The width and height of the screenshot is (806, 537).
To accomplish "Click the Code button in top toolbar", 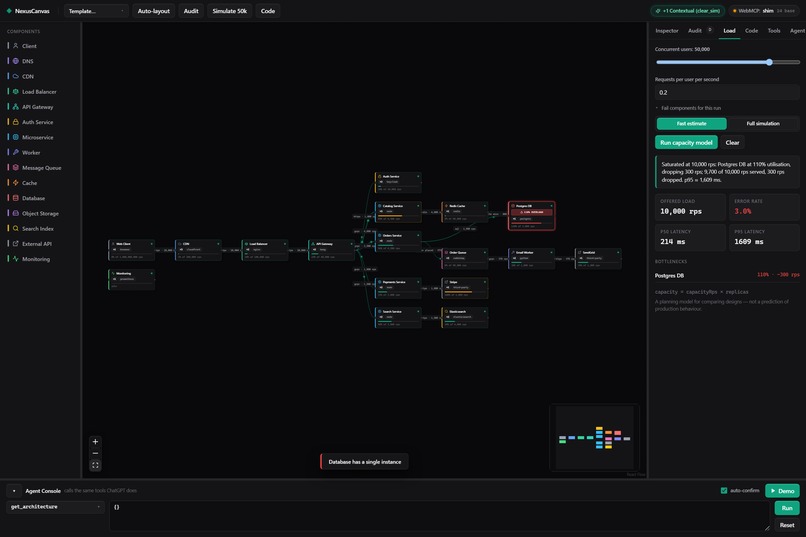I will (268, 11).
